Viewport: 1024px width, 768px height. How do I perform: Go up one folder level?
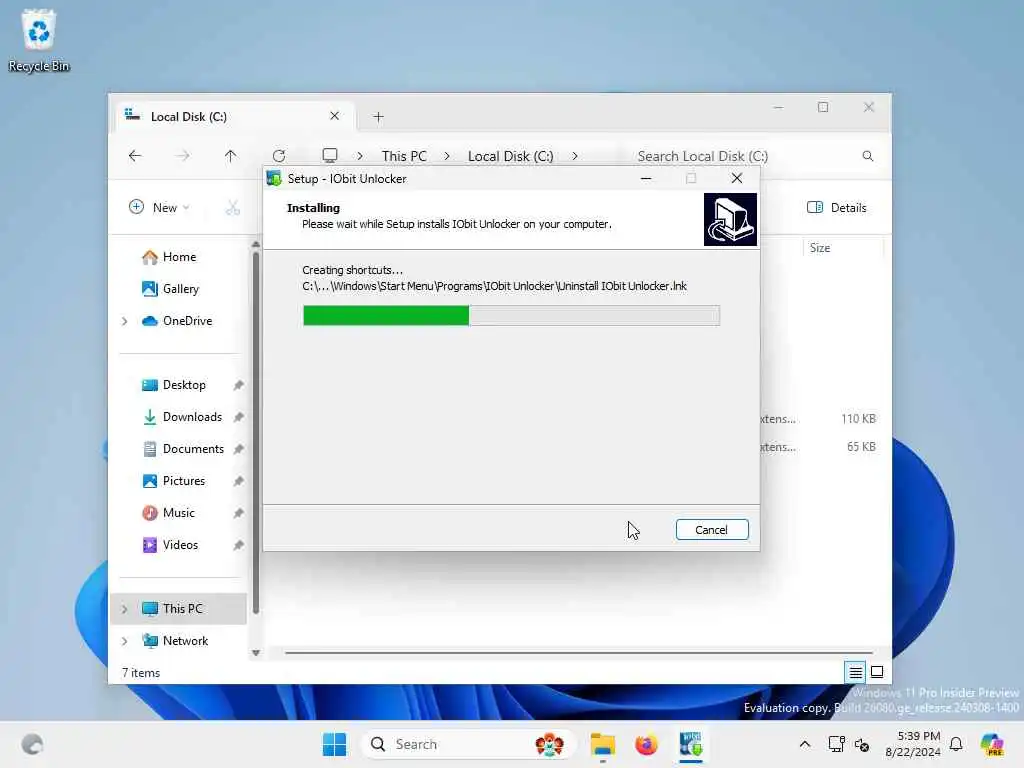[x=231, y=156]
